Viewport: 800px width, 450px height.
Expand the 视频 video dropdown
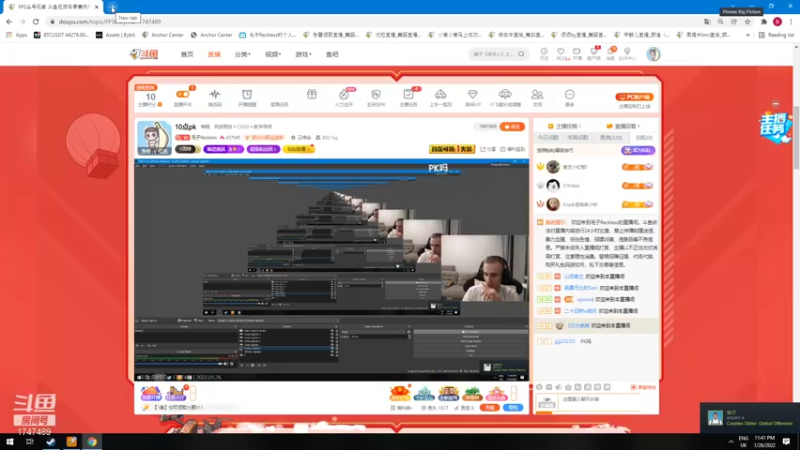tap(273, 54)
